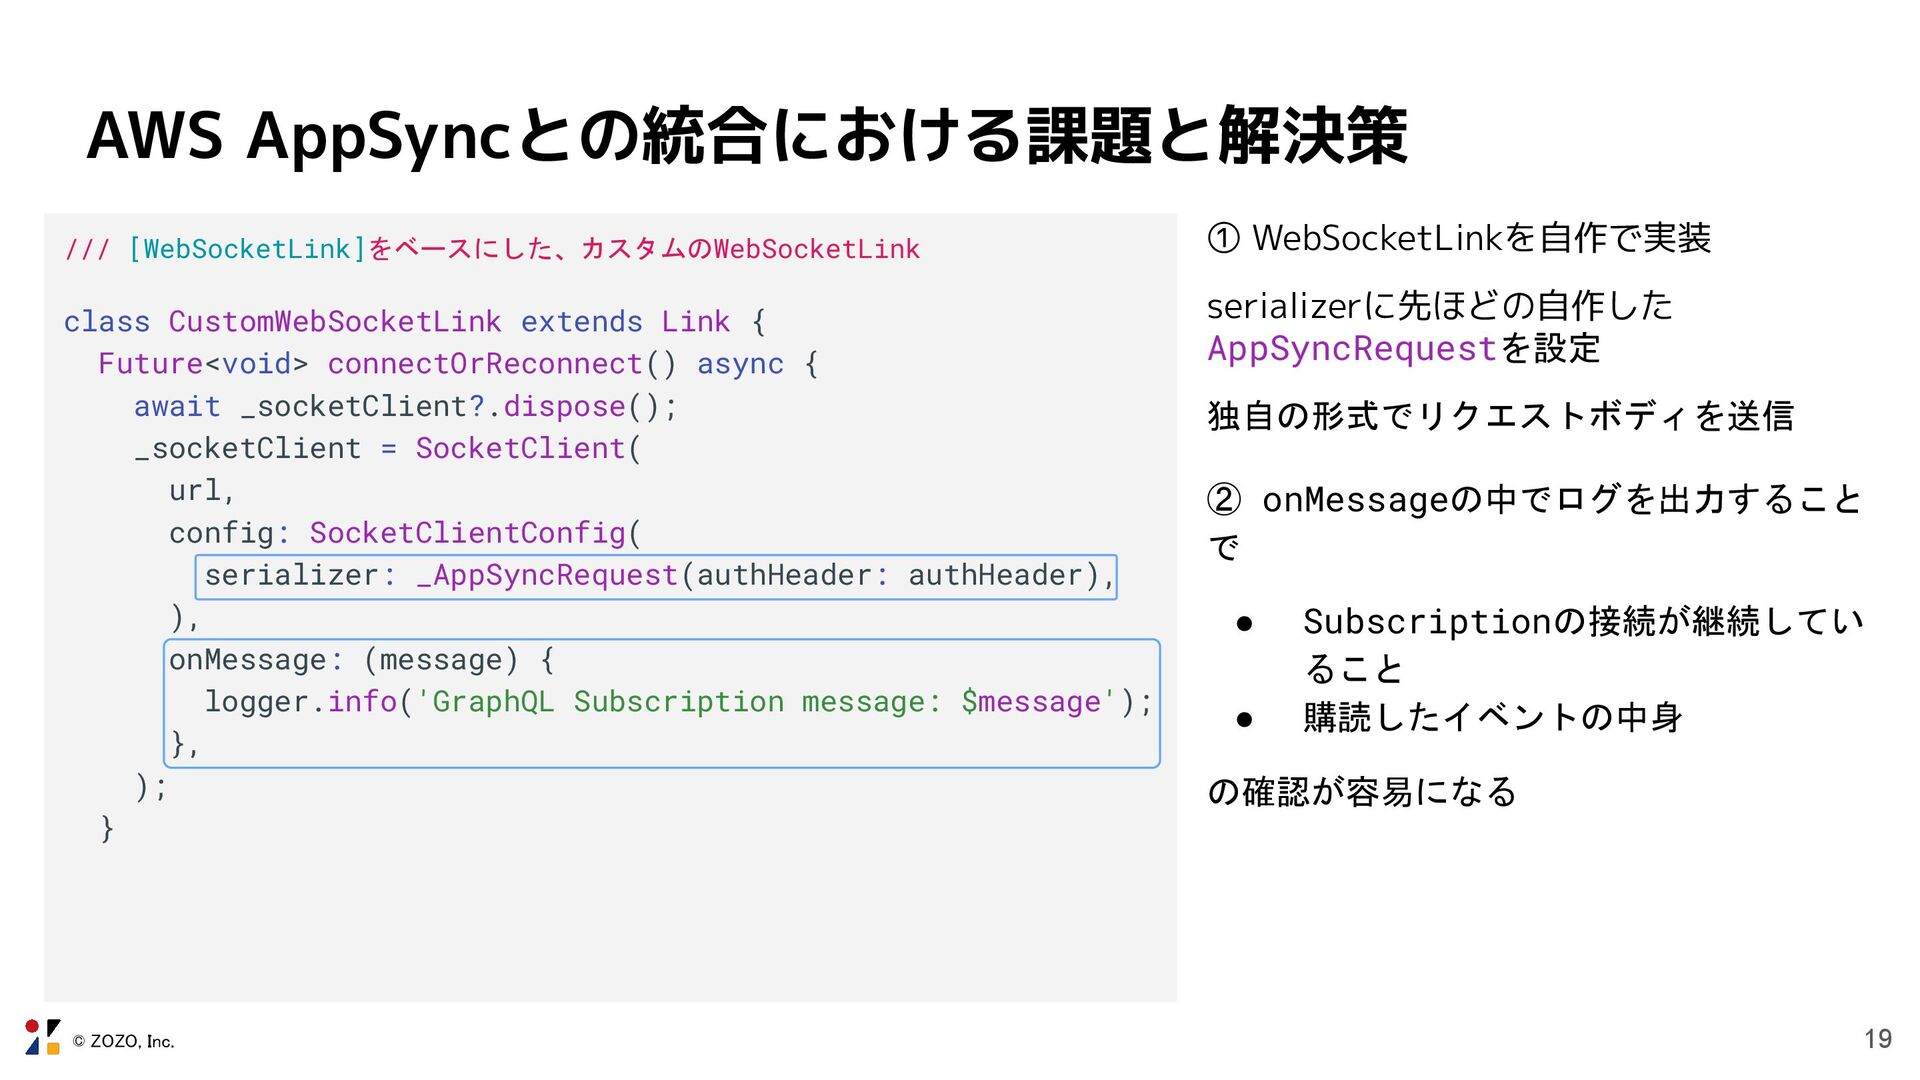Click the second bullet about subscribed events

1491,717
